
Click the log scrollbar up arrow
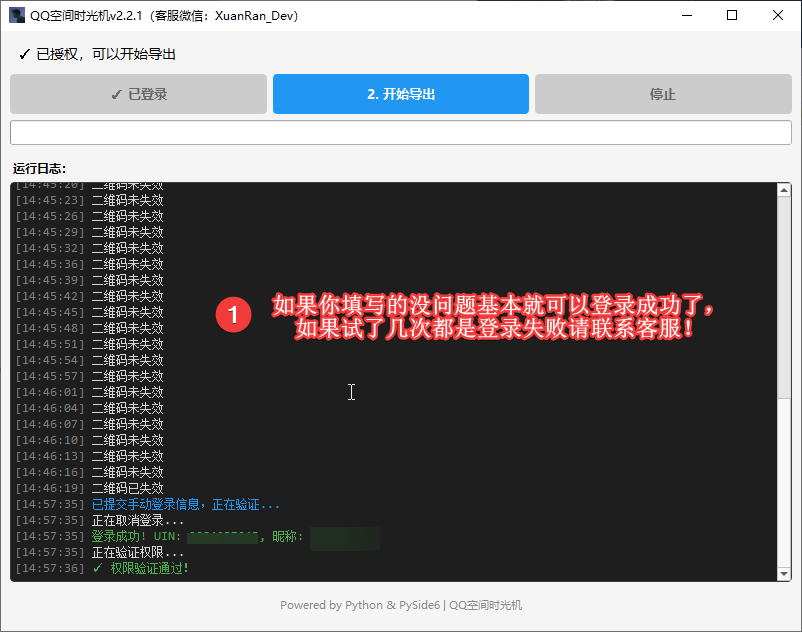tap(784, 189)
